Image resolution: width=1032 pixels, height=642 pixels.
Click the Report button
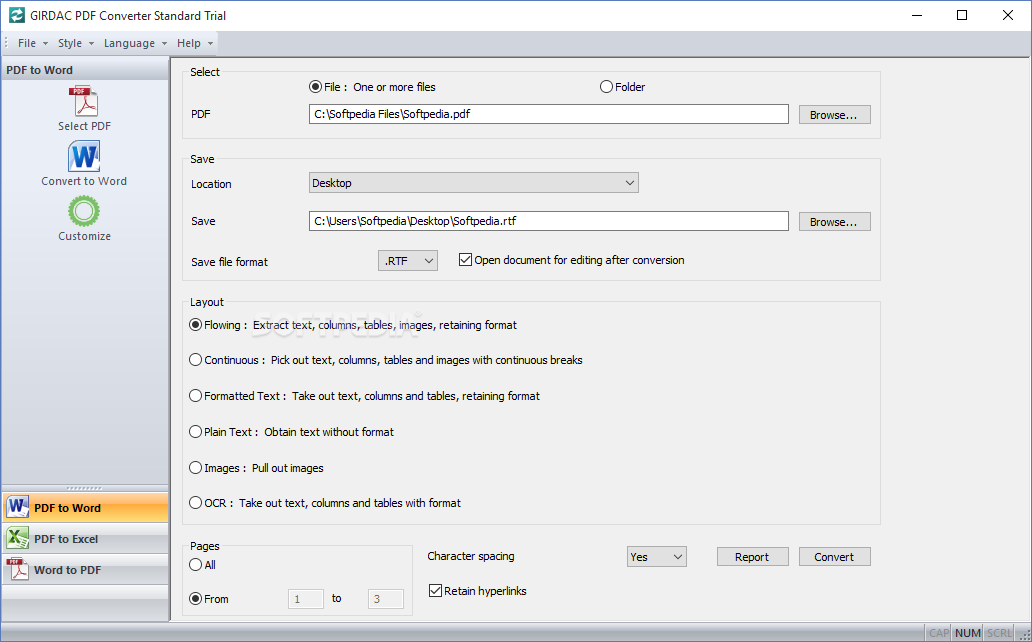(x=752, y=556)
